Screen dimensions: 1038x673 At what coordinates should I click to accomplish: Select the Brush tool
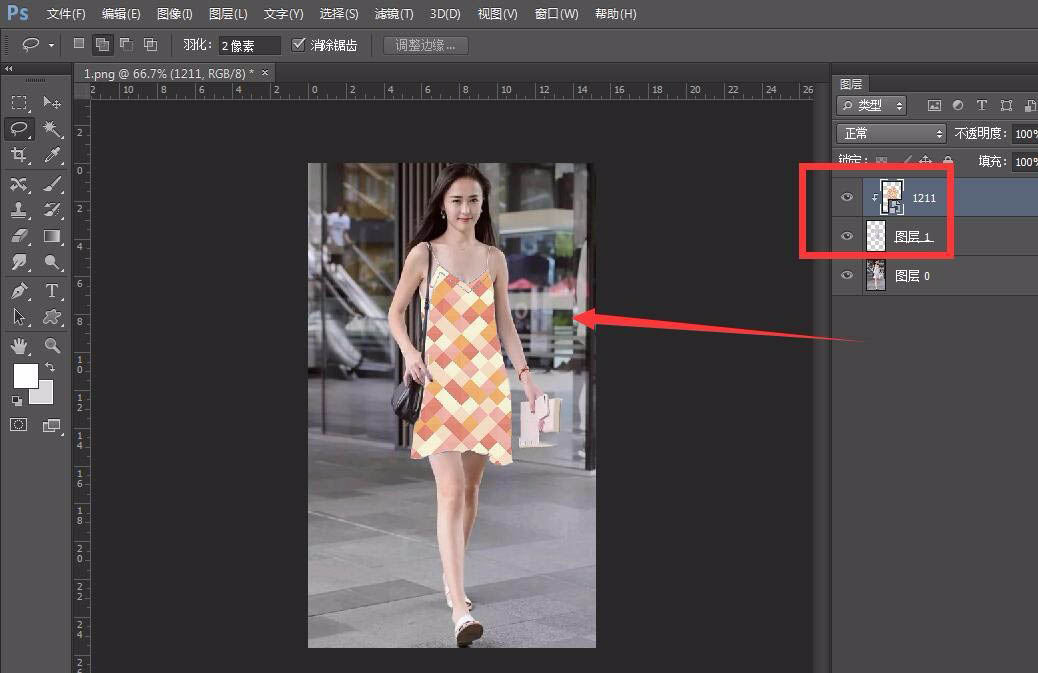tap(52, 183)
